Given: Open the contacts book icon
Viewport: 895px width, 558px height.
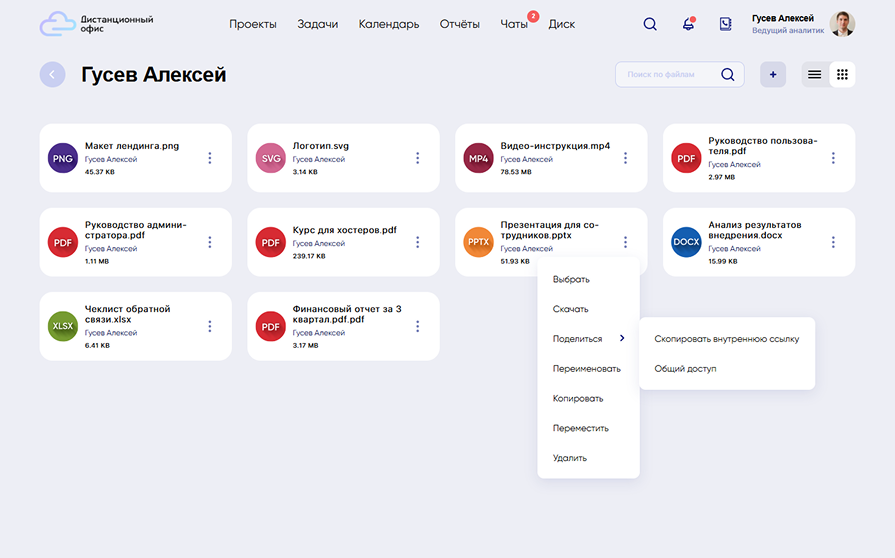Looking at the screenshot, I should pyautogui.click(x=726, y=24).
